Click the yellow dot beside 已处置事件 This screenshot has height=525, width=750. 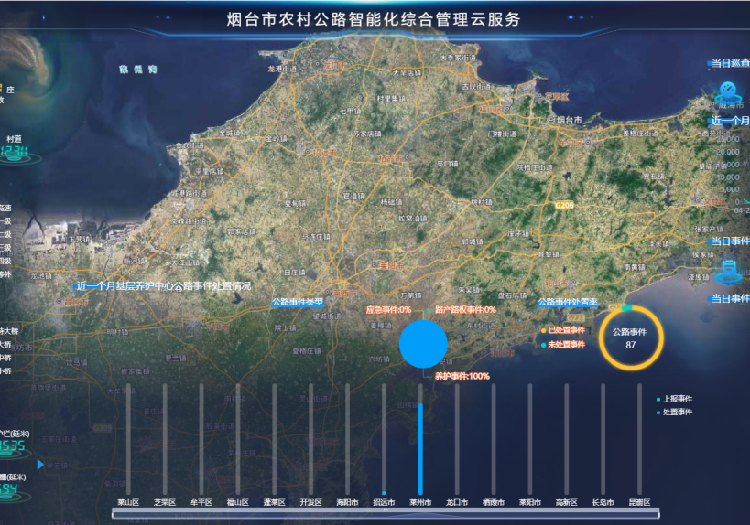point(543,330)
